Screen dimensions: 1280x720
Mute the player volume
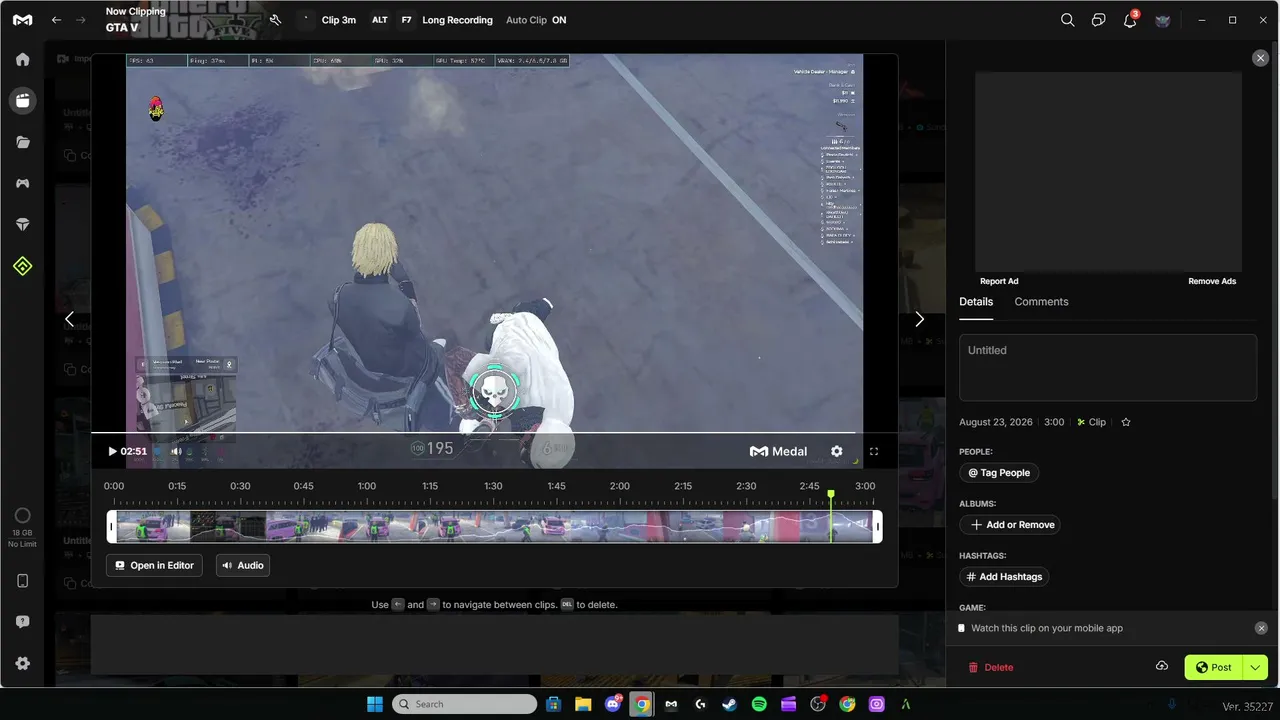pos(176,451)
